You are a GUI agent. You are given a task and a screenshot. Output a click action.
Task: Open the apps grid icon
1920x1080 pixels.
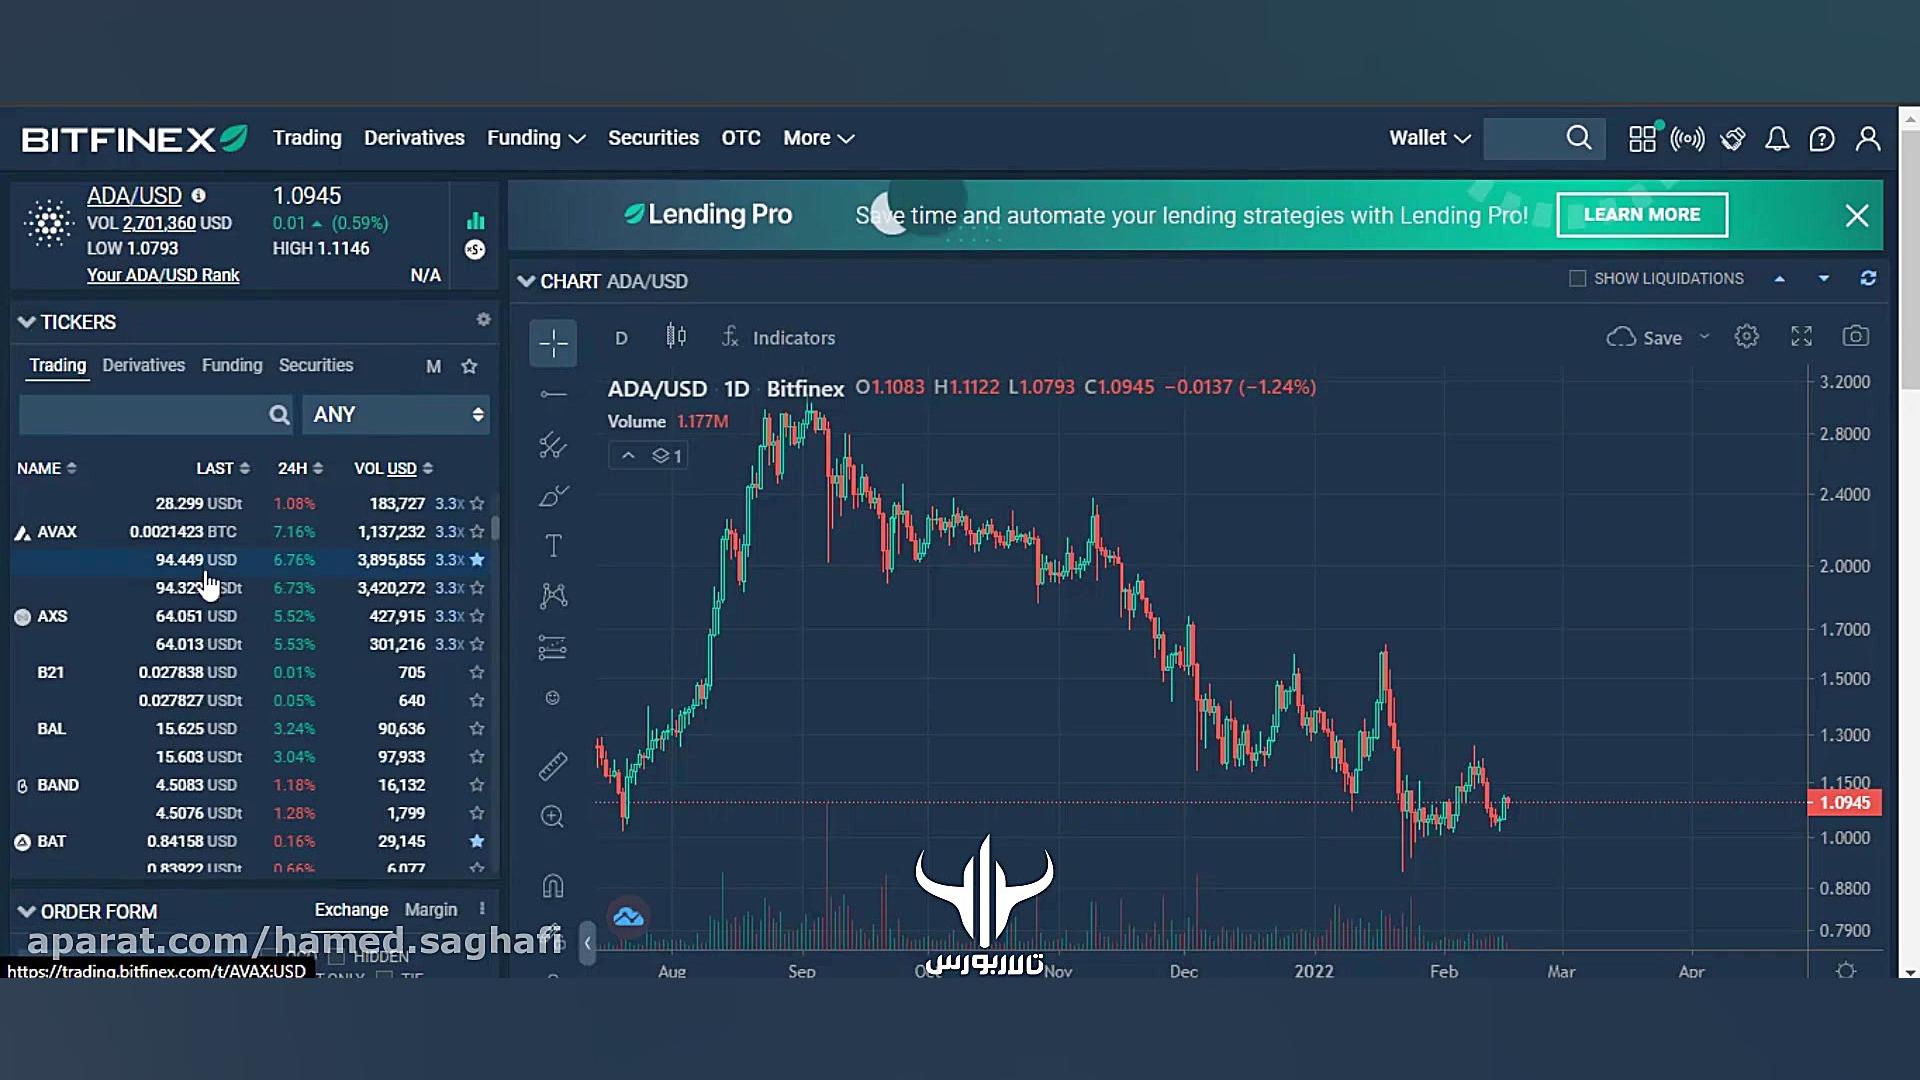1643,138
